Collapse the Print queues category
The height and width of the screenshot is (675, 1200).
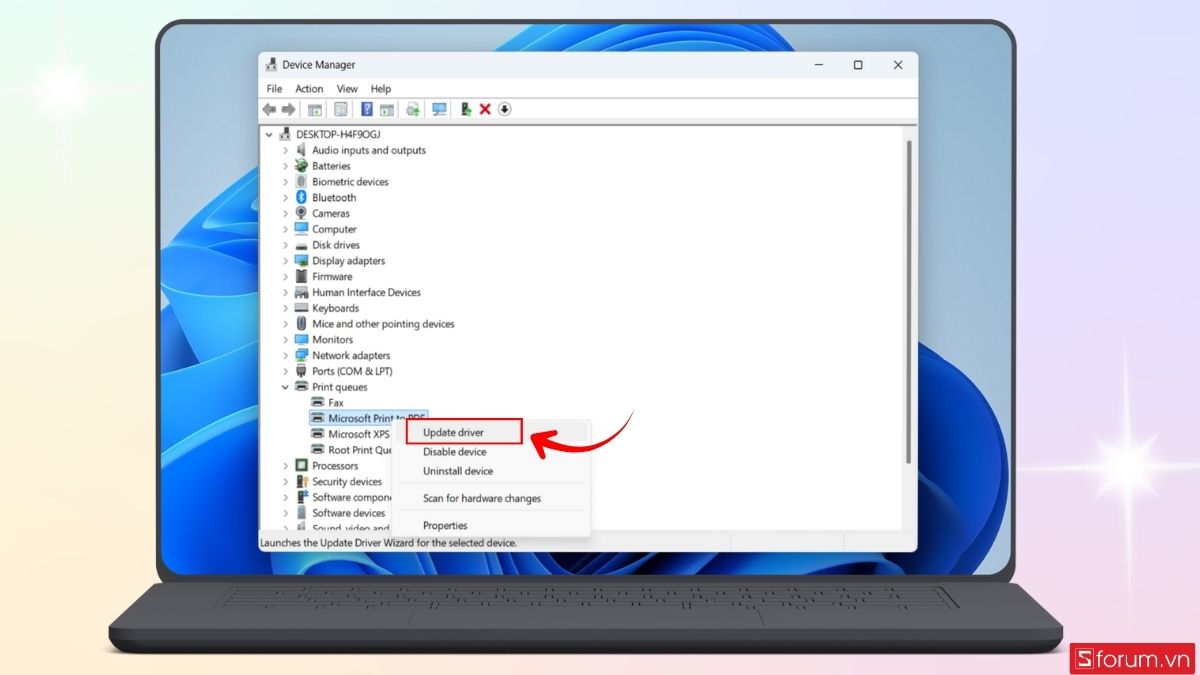click(x=285, y=387)
